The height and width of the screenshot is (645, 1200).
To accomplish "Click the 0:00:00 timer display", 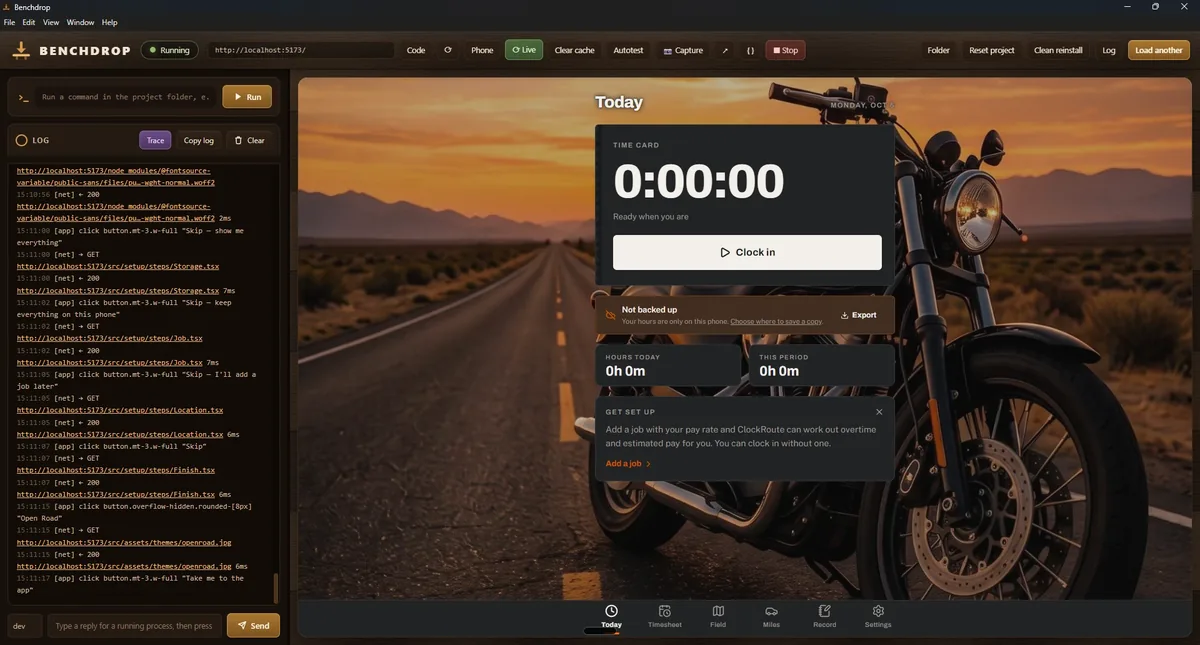I will 698,182.
